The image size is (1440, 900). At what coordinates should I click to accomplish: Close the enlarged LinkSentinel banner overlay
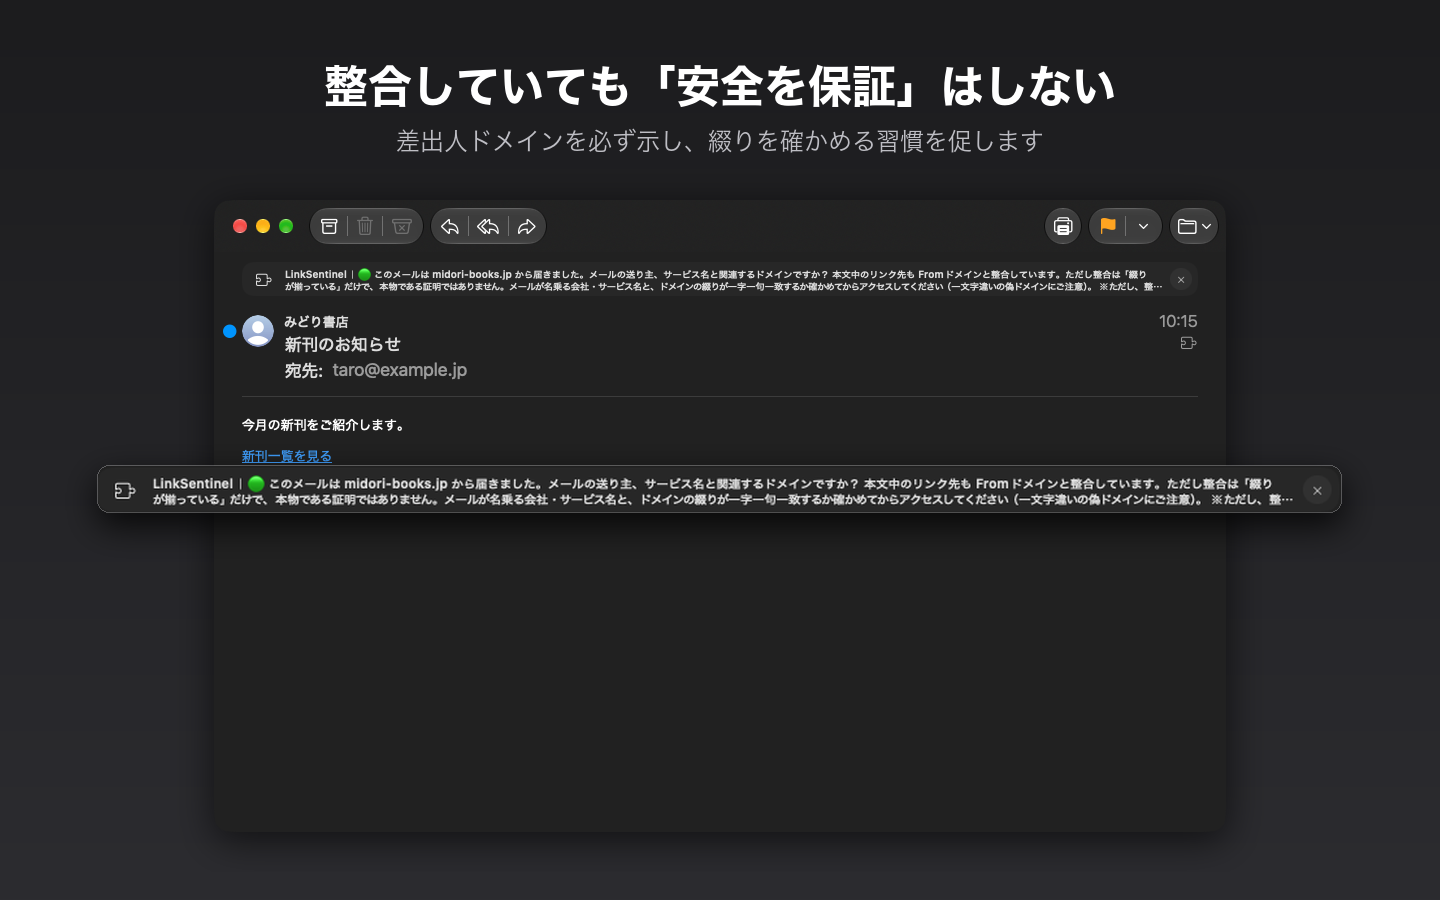point(1317,491)
